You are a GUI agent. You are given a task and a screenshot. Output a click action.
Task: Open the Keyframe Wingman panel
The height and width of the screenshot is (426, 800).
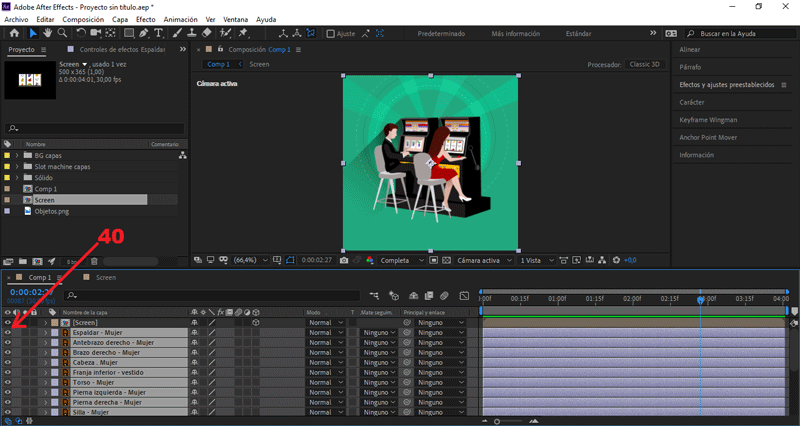coord(707,120)
